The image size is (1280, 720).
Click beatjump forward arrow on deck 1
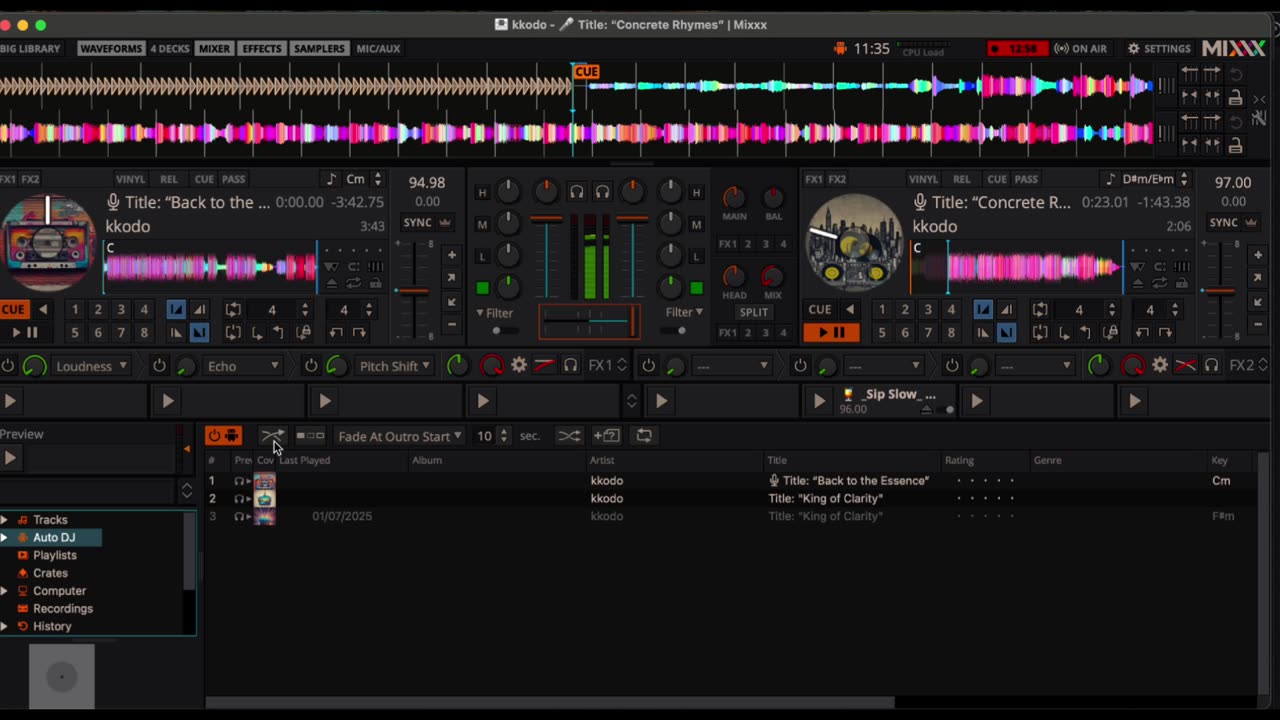361,333
